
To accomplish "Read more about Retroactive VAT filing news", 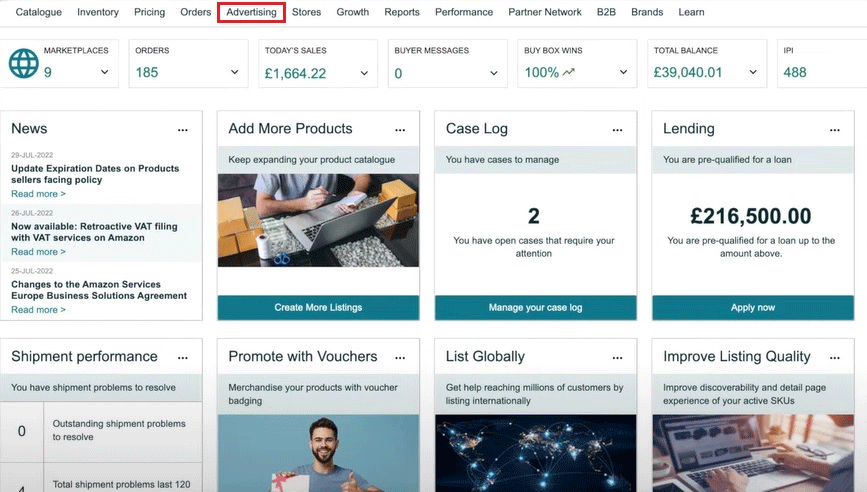I will 38,252.
